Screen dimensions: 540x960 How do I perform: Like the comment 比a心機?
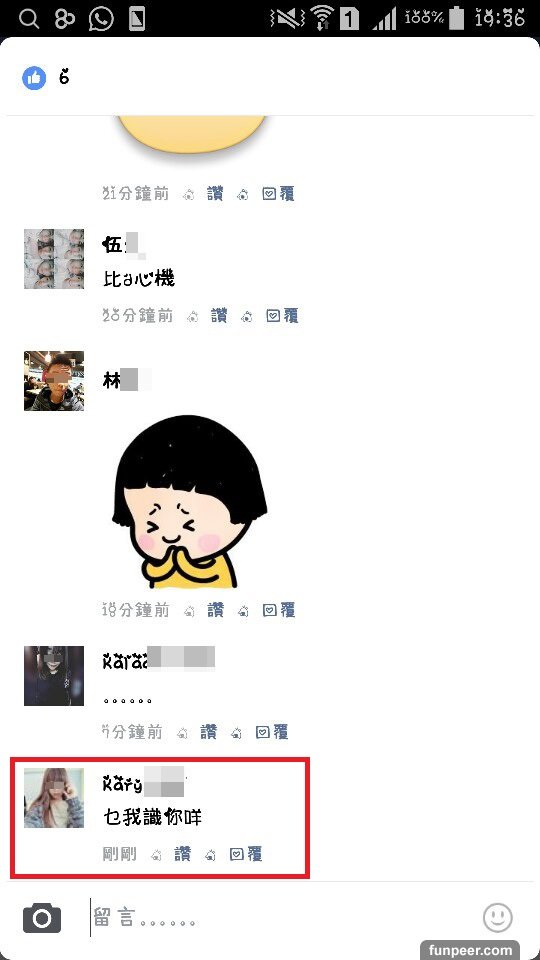pyautogui.click(x=219, y=316)
